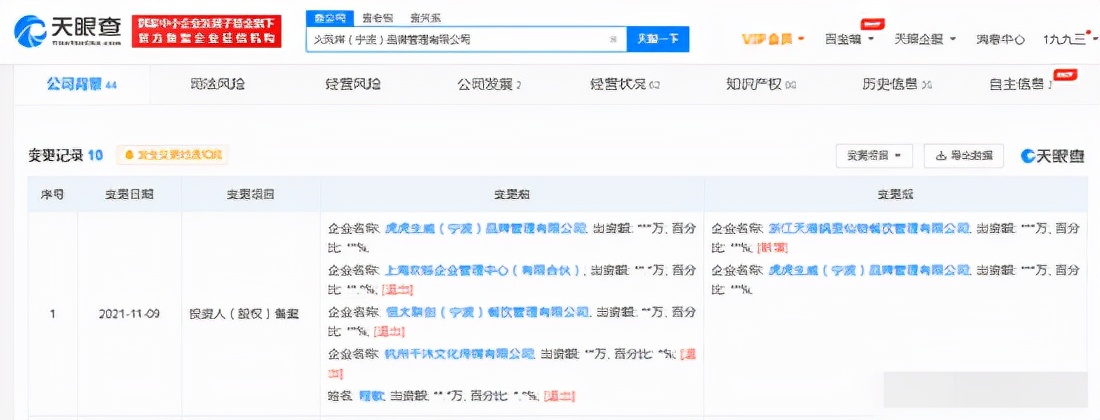Click the Tianyancha logo at top left
The width and height of the screenshot is (1100, 420).
coord(67,32)
